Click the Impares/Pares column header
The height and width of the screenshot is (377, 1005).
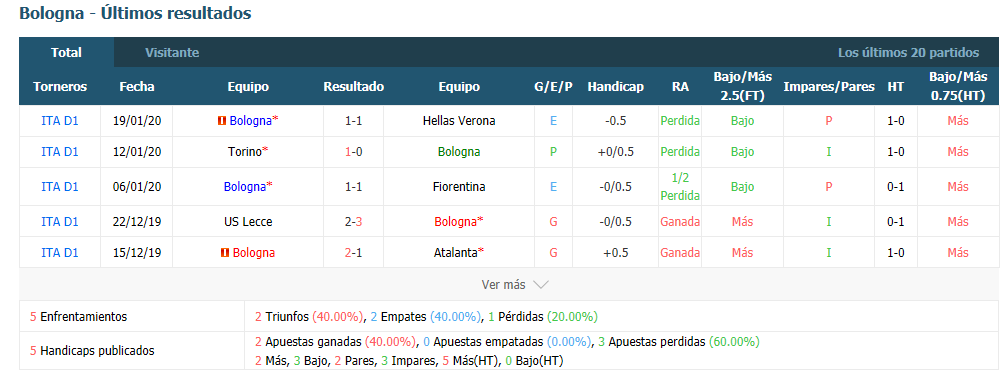coord(829,87)
